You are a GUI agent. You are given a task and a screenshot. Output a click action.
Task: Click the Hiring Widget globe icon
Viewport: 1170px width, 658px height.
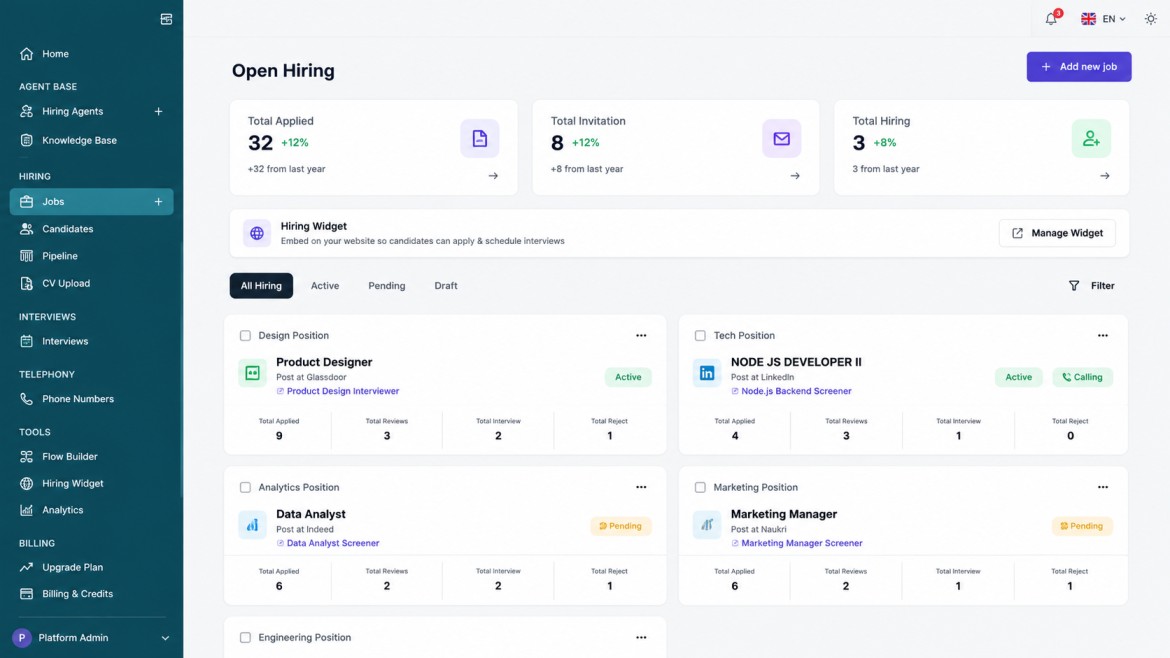point(257,234)
